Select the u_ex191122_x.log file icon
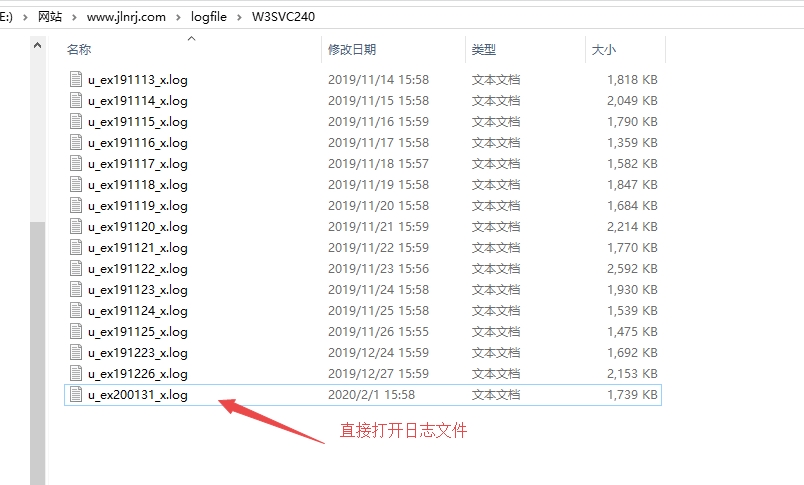 pyautogui.click(x=75, y=268)
